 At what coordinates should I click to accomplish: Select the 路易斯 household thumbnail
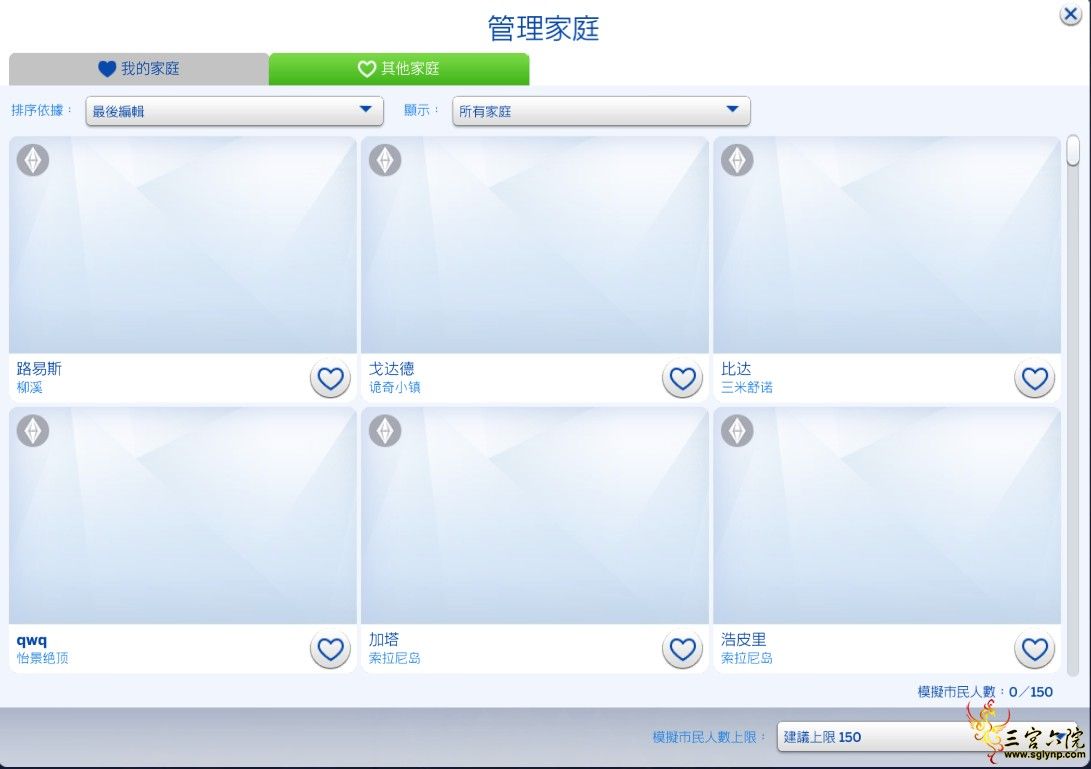pyautogui.click(x=183, y=245)
